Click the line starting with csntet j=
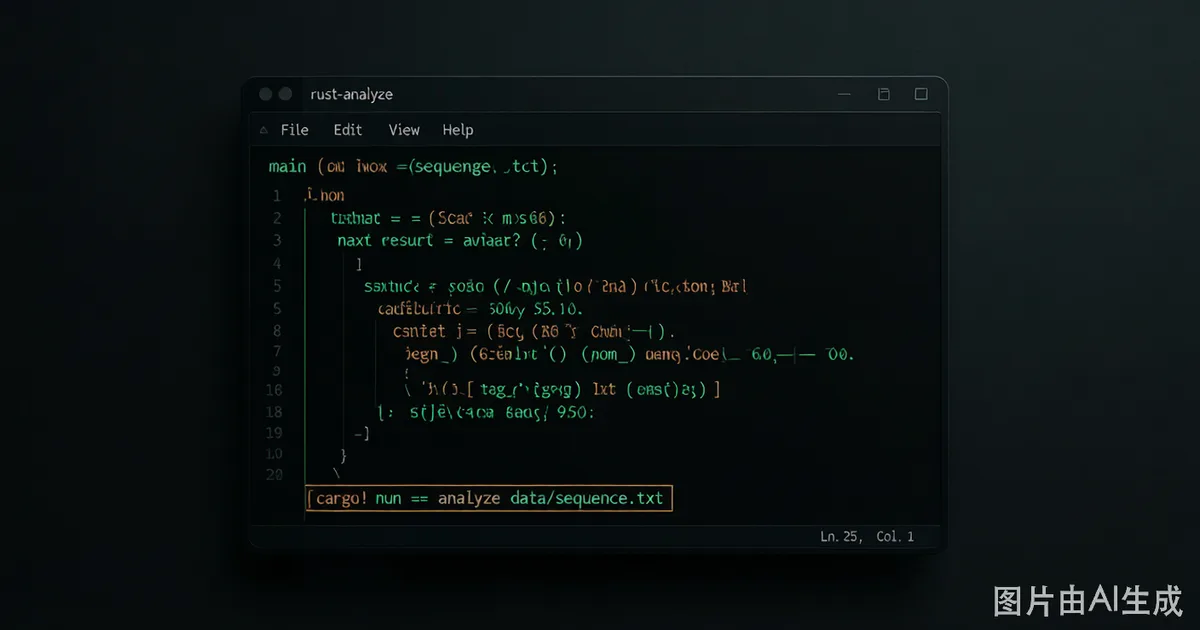 coord(535,332)
